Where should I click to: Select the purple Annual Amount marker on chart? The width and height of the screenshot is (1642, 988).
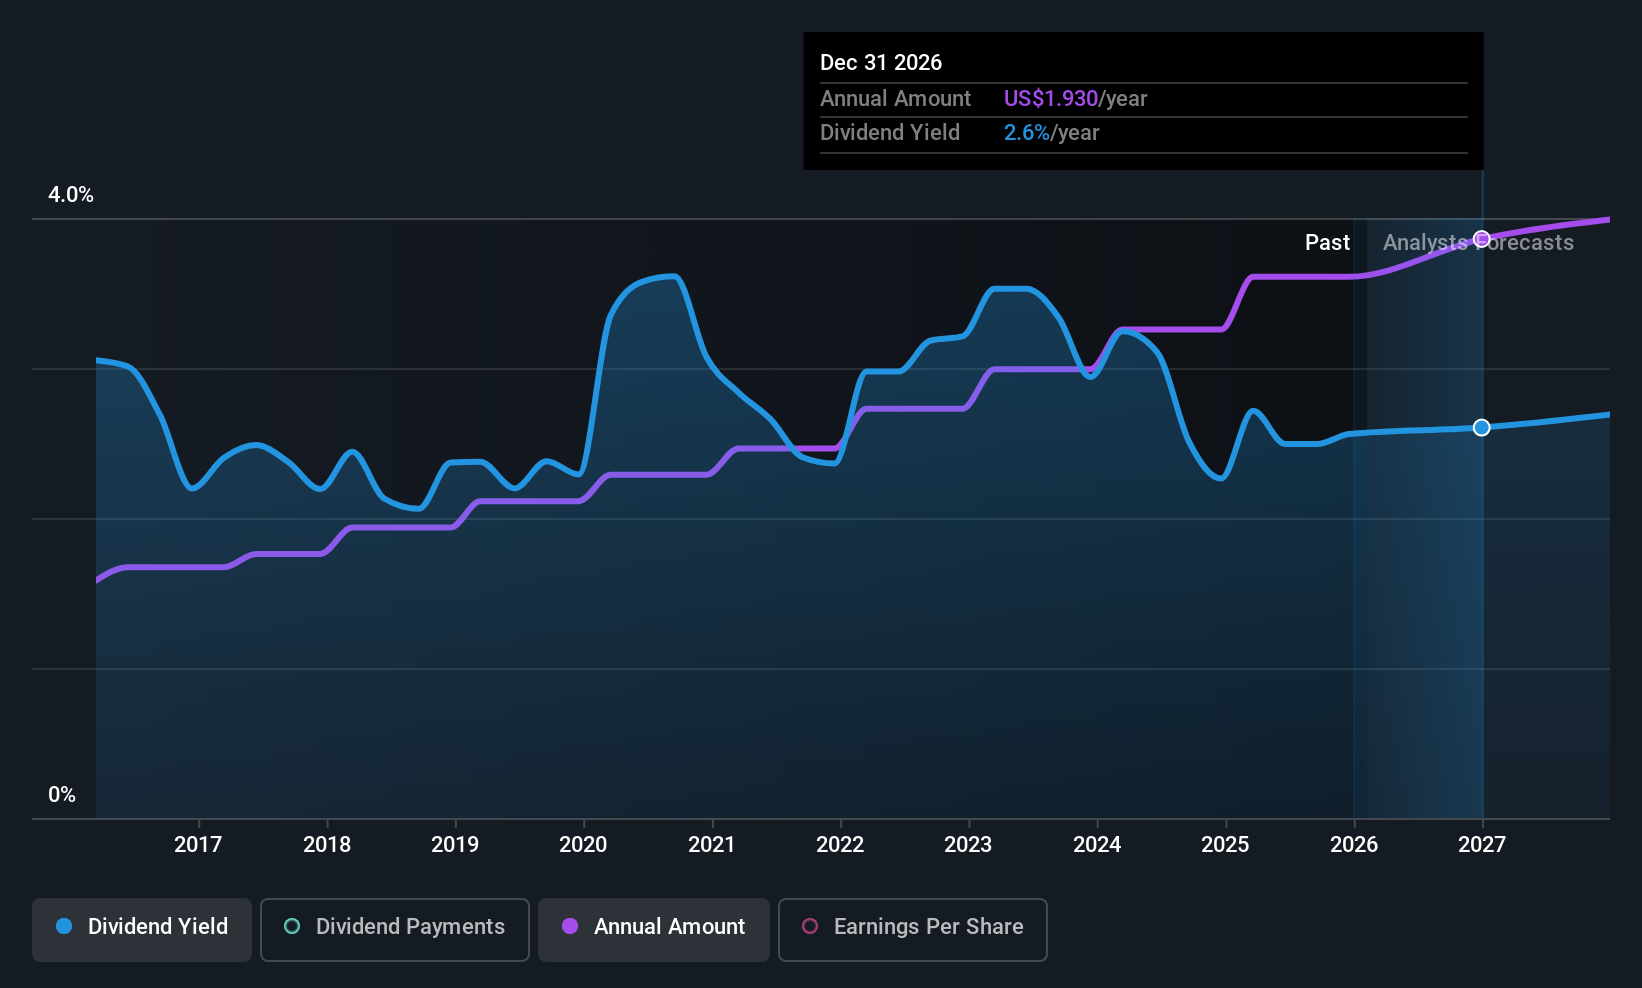coord(1482,239)
